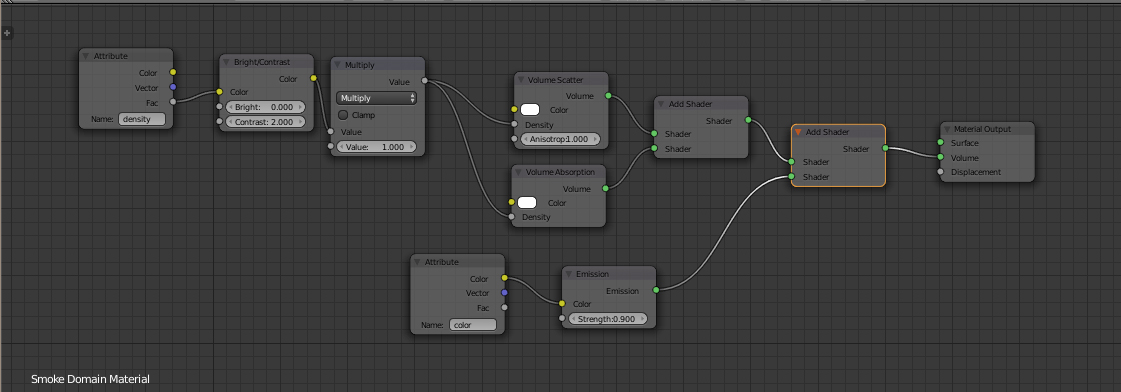Image resolution: width=1121 pixels, height=392 pixels.
Task: Click Volume Absorption Density input socket
Action: point(511,217)
